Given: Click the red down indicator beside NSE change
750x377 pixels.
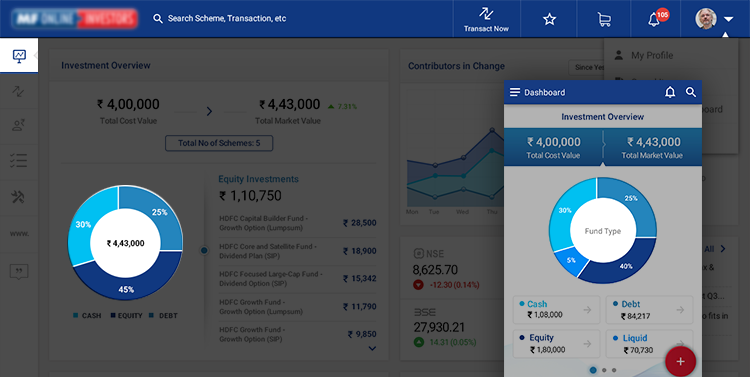Looking at the screenshot, I should (x=418, y=285).
